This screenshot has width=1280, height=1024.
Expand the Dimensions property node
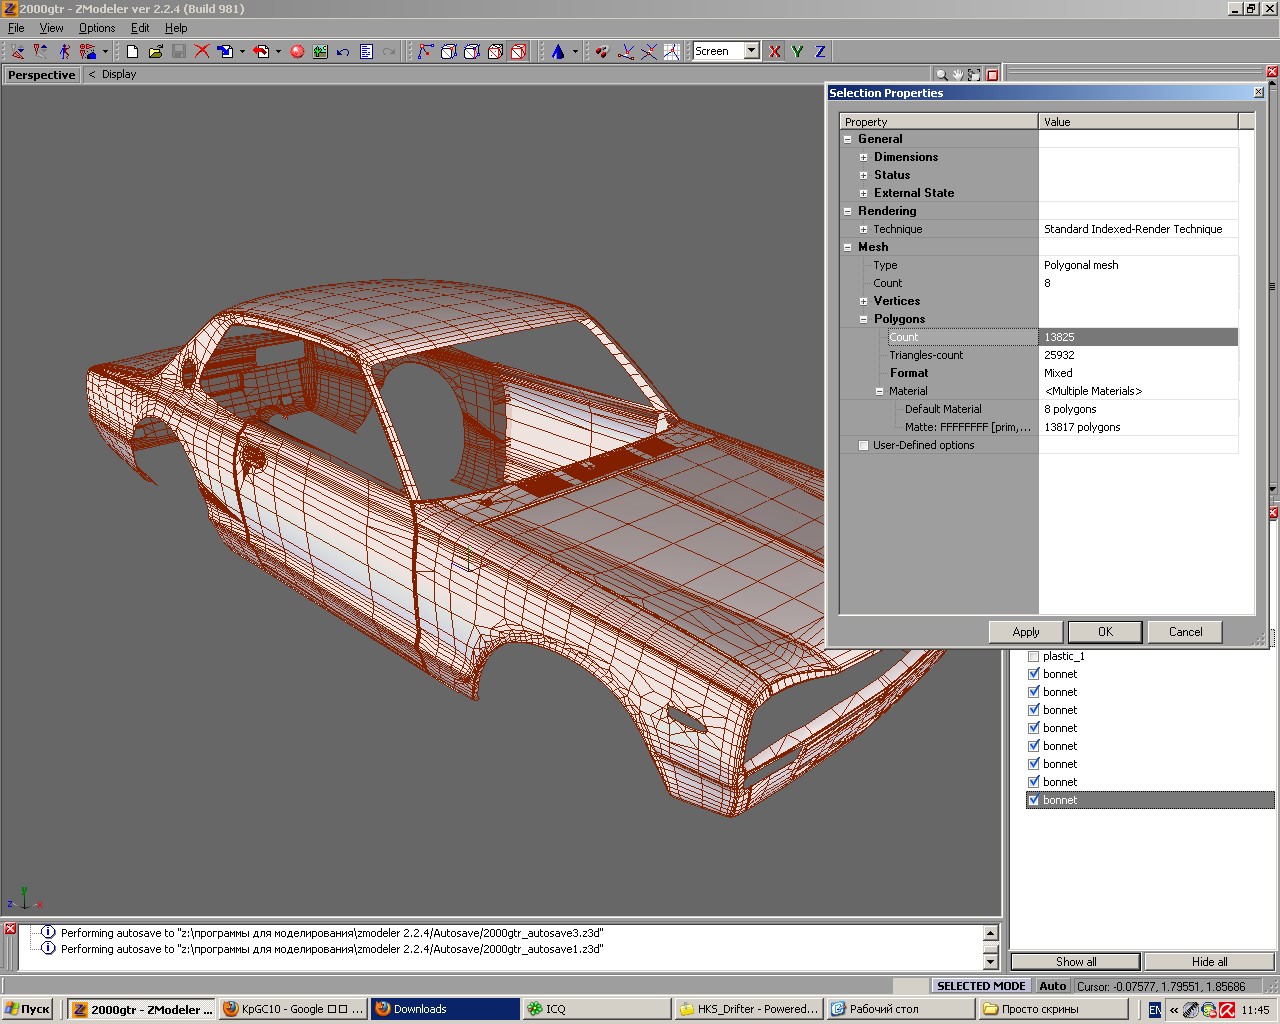864,157
